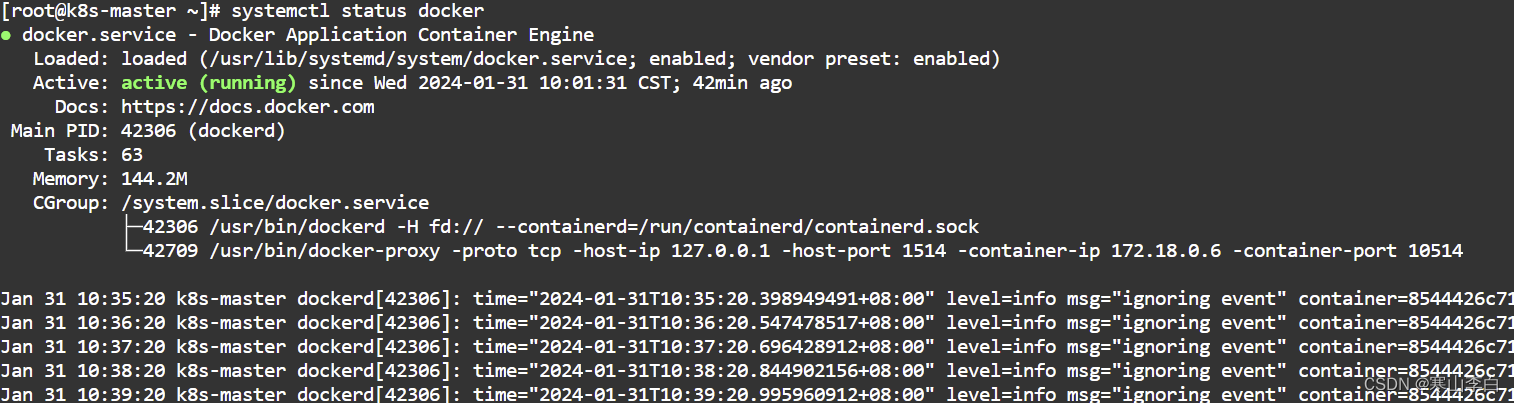This screenshot has width=1514, height=403.
Task: Click the Memory value 144.2M
Action: coord(154,178)
